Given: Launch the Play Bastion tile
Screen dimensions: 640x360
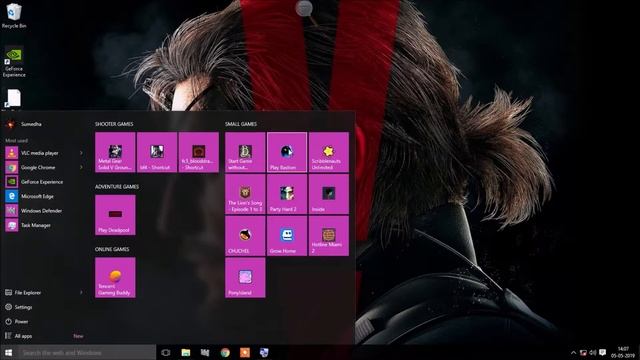Looking at the screenshot, I should (x=287, y=152).
